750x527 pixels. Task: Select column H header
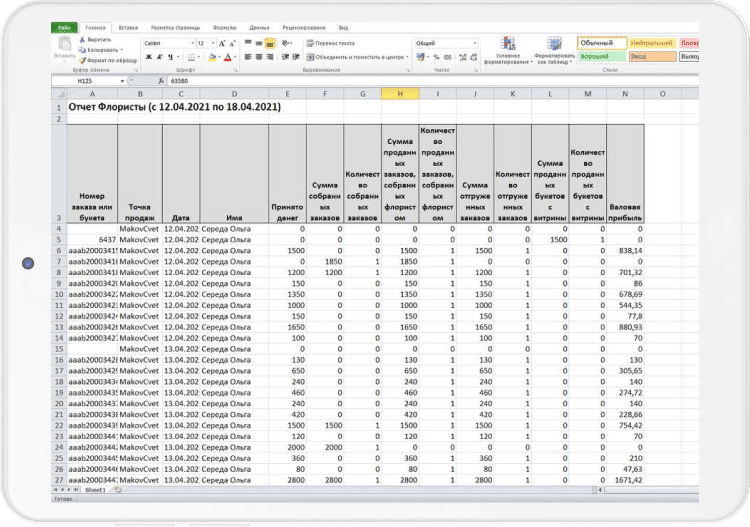tap(400, 94)
